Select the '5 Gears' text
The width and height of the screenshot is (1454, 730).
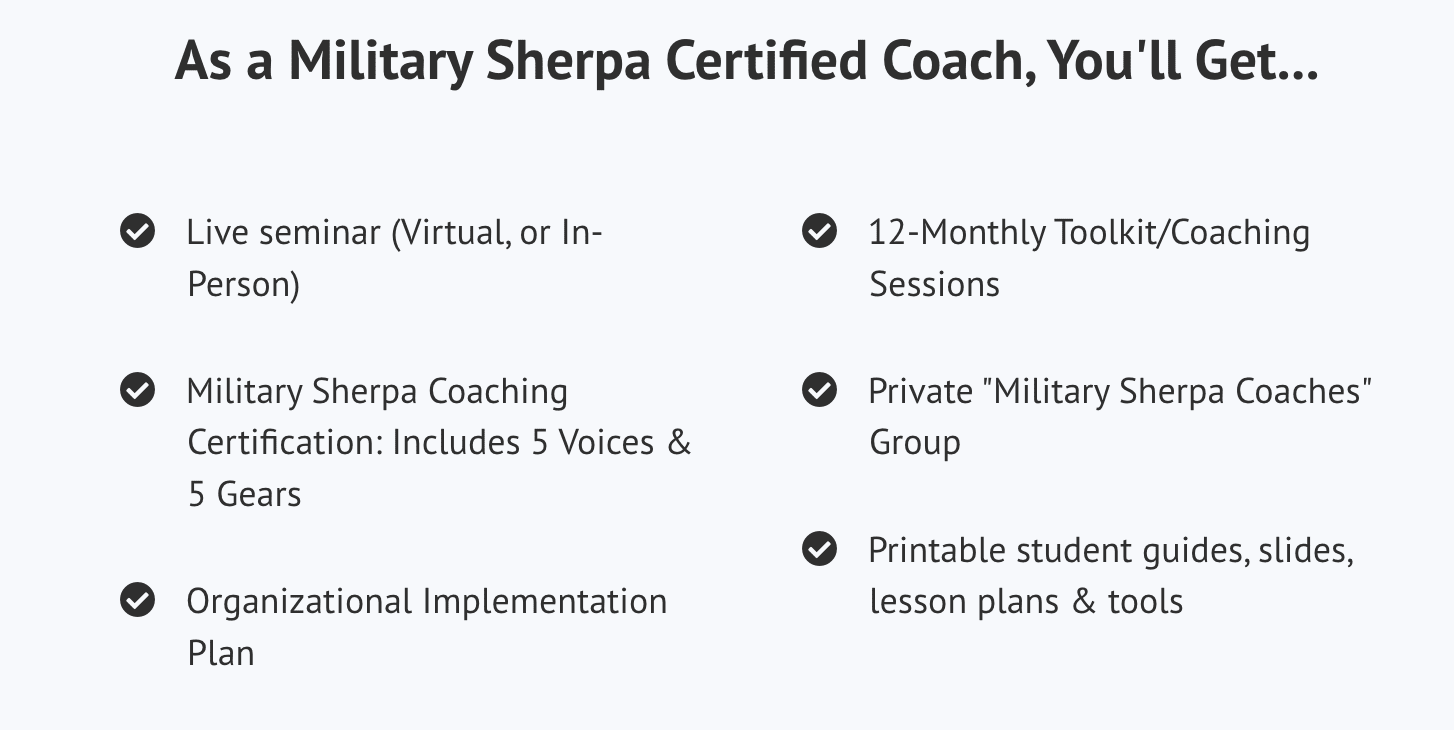[x=244, y=495]
